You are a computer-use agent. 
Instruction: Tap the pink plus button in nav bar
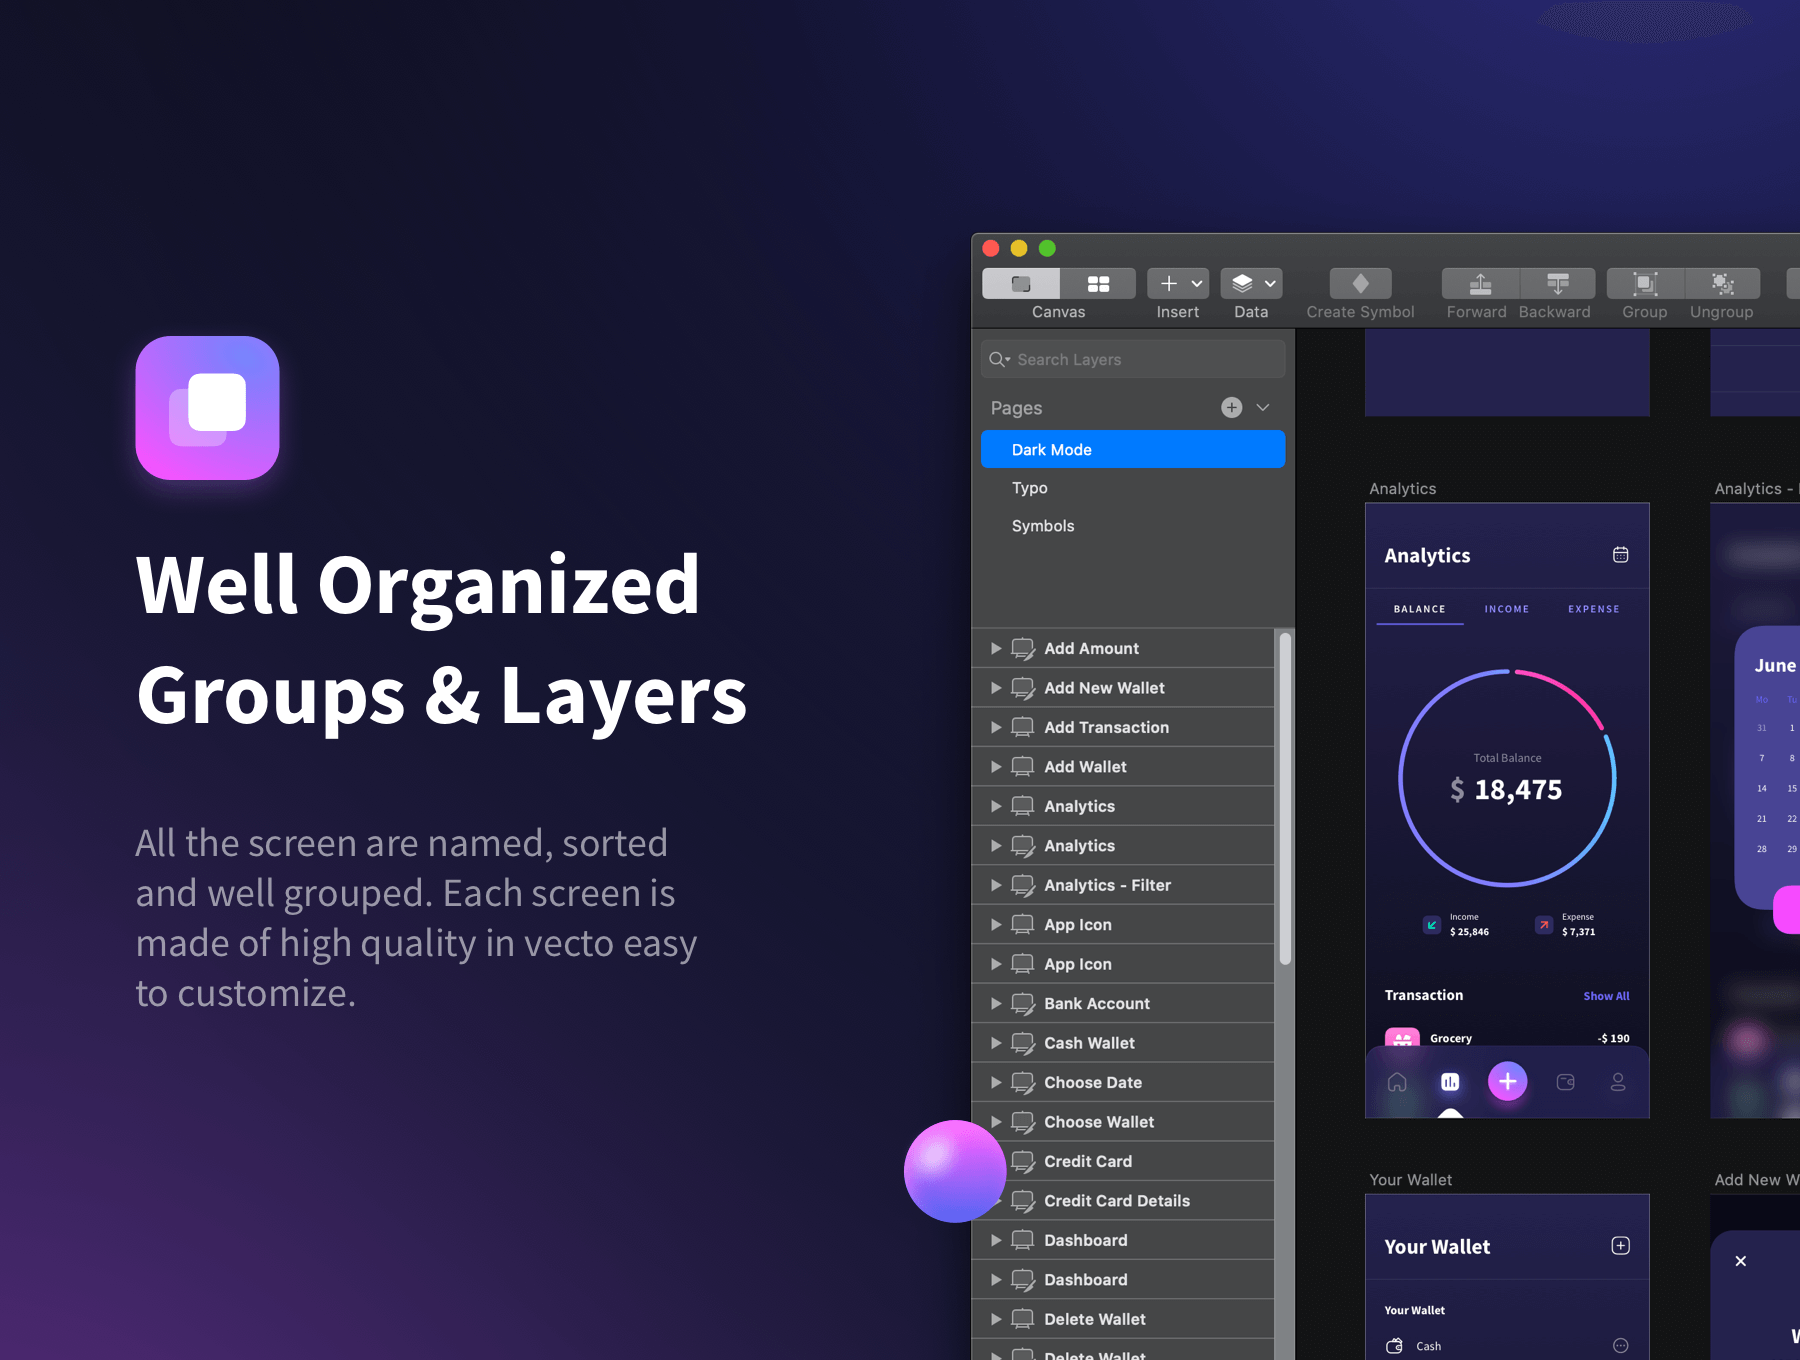1507,1081
